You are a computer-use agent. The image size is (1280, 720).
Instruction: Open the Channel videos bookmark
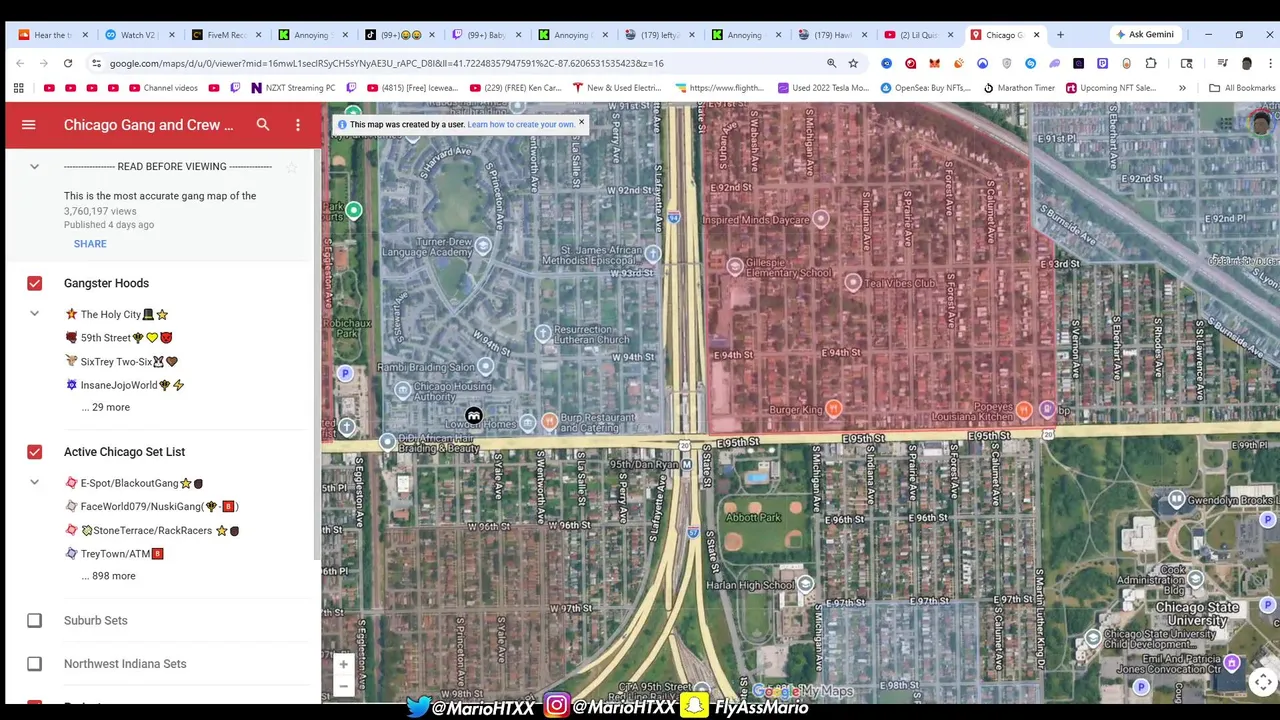tap(163, 88)
